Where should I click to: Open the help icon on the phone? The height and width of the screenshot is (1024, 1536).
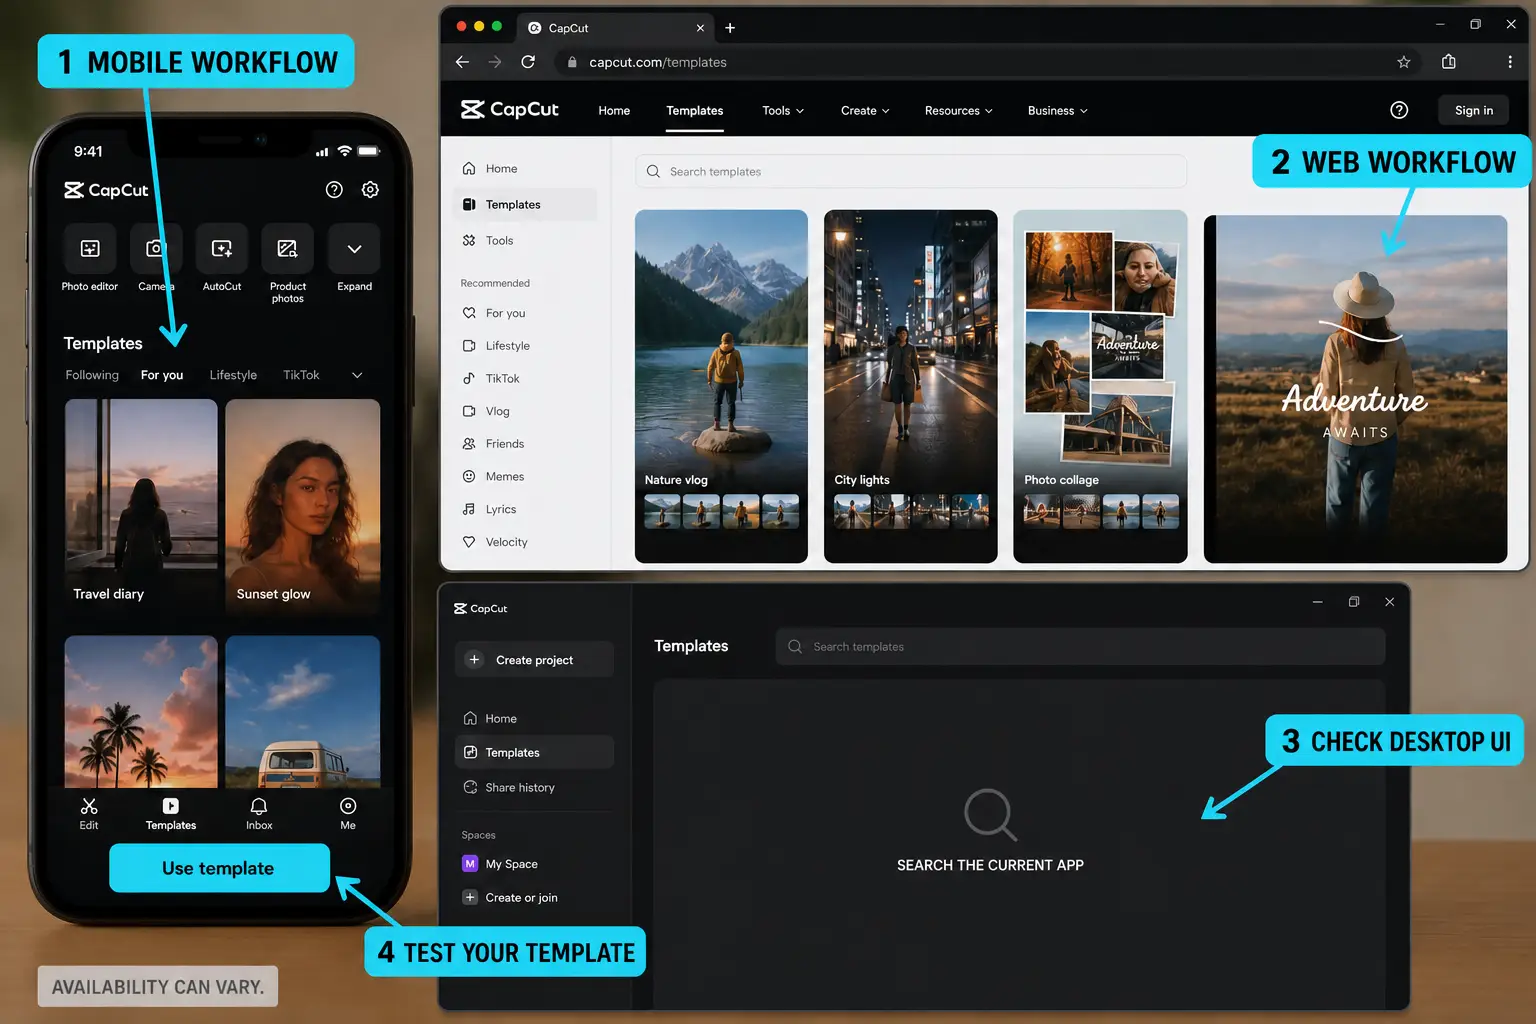coord(334,190)
